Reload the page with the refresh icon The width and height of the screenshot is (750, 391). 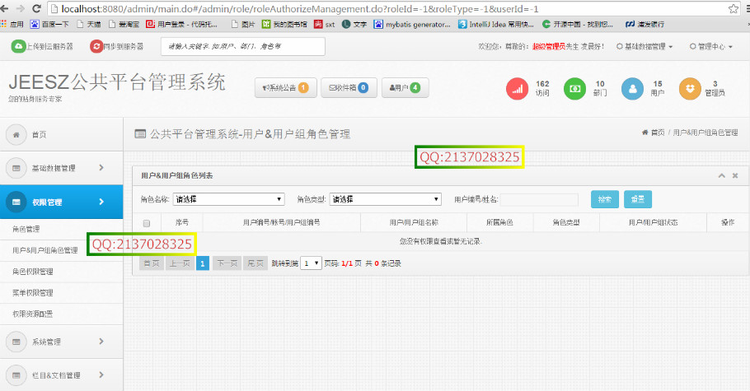(x=36, y=9)
